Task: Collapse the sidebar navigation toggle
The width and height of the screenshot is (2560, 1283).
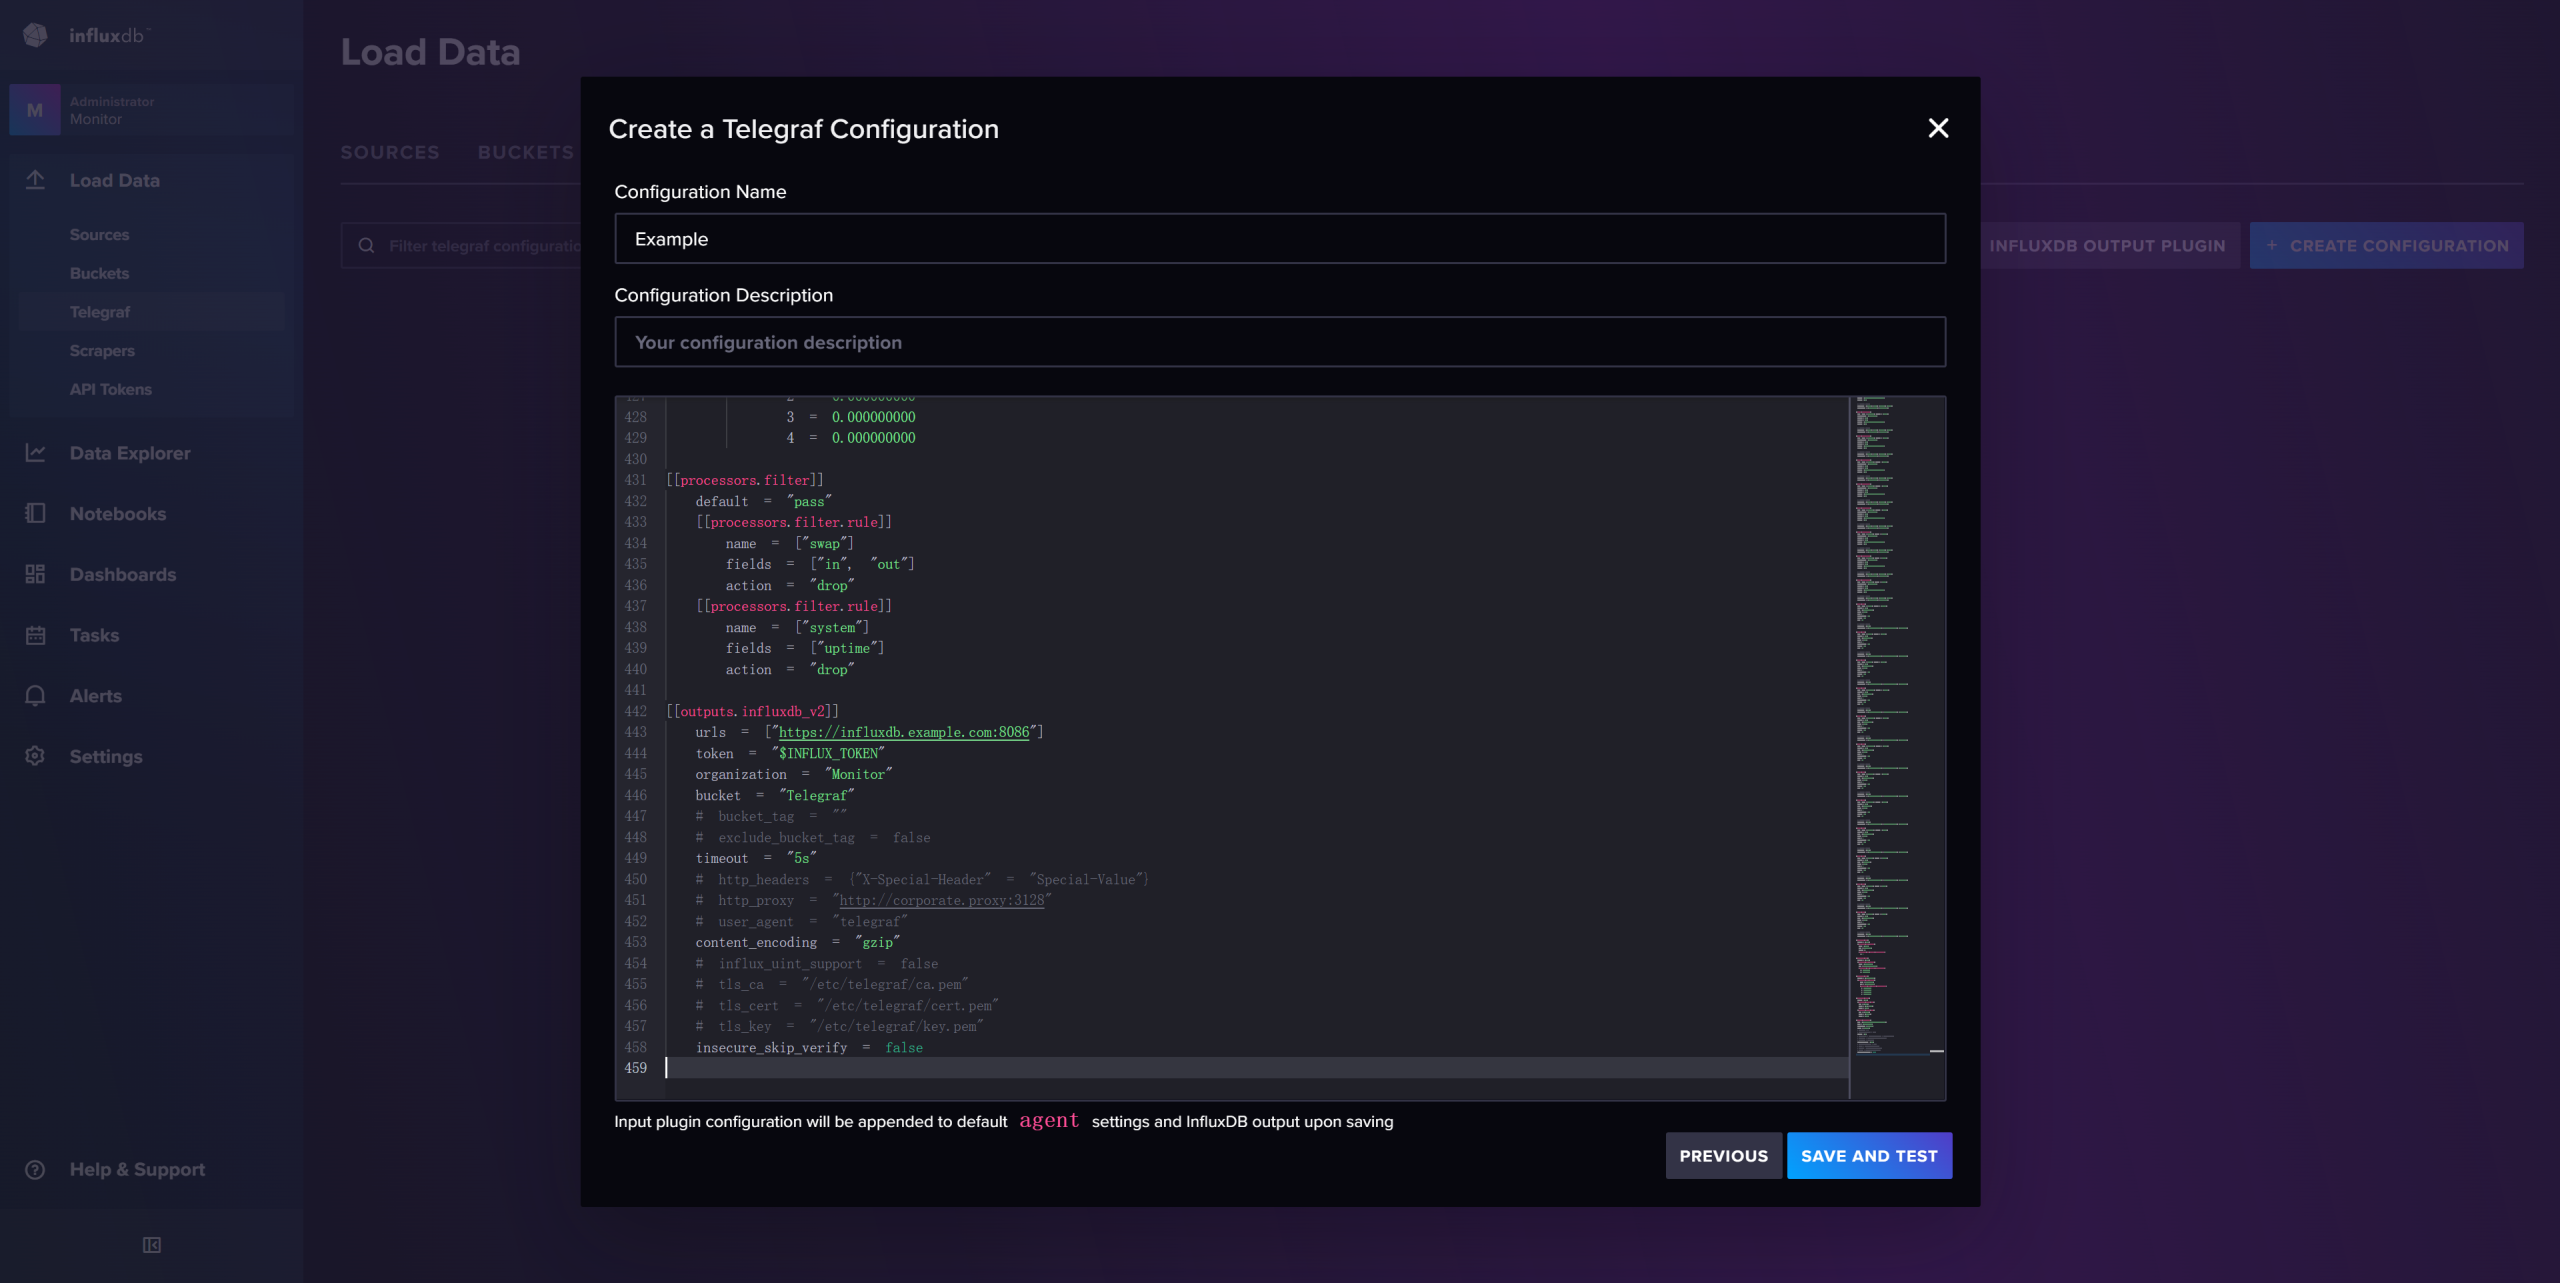Action: (152, 1245)
